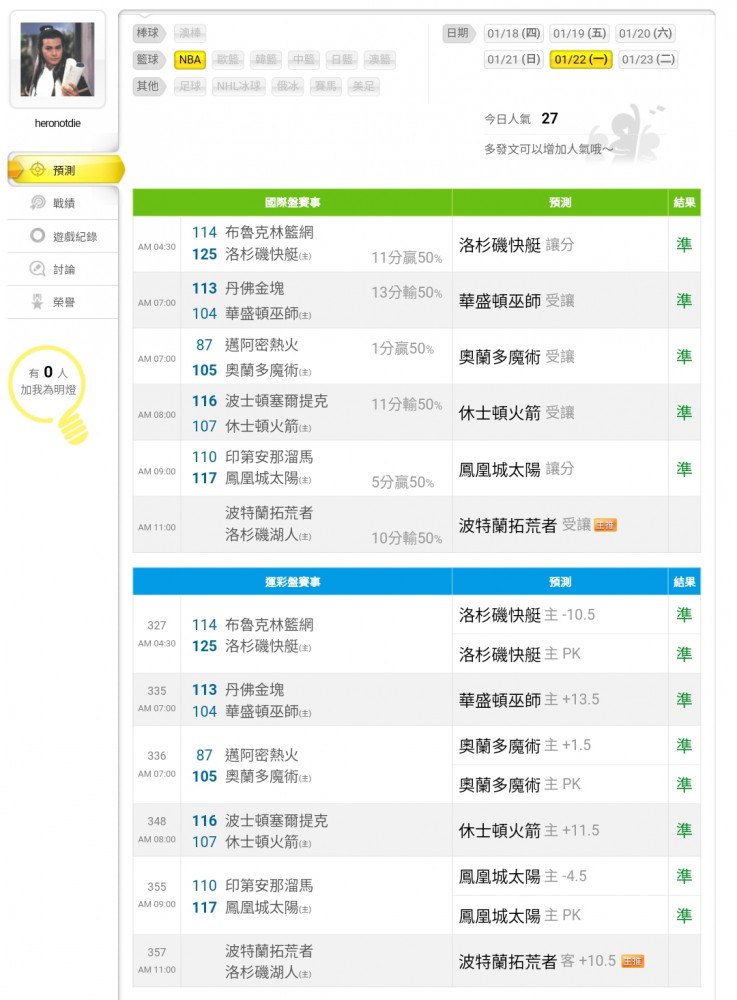Image resolution: width=737 pixels, height=1000 pixels.
Task: Click 主推 badge beside 波特蘭拓荒者 受讓
Action: coord(605,526)
